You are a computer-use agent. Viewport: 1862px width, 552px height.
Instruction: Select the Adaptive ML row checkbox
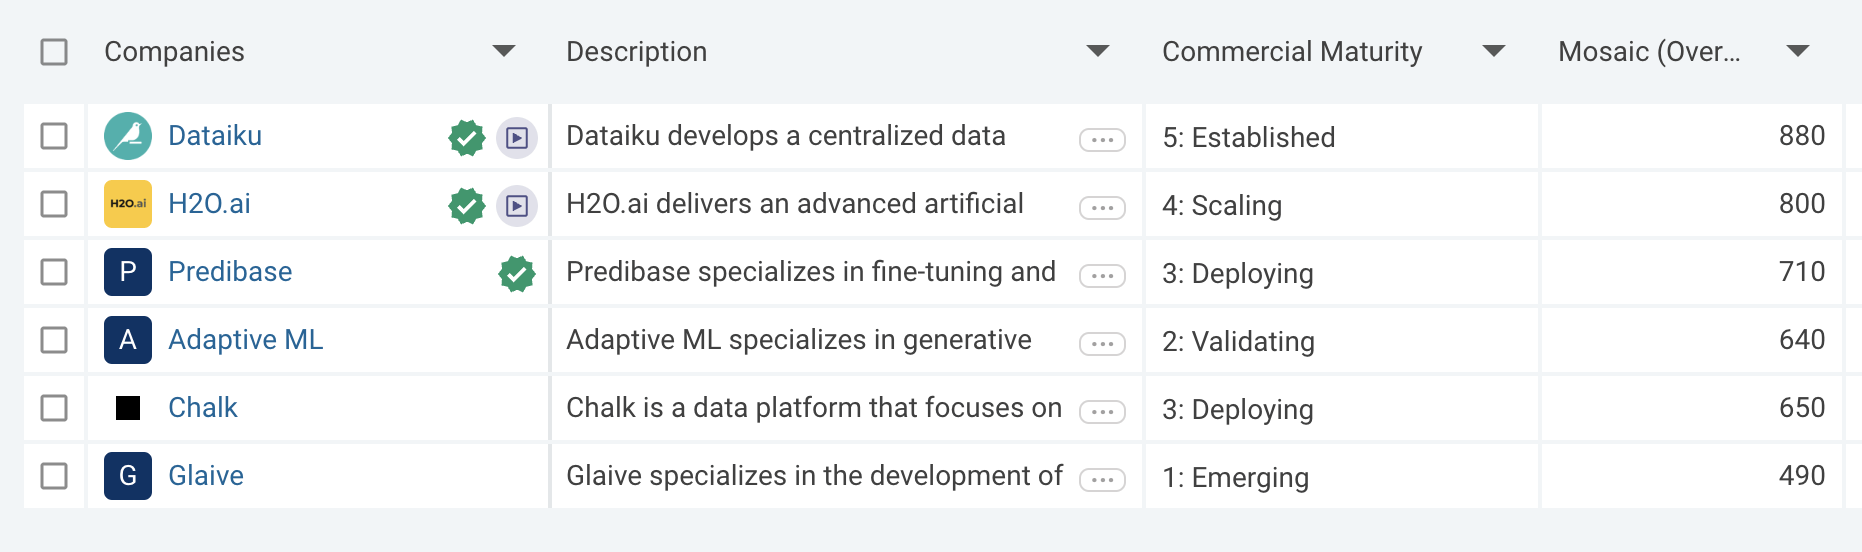(x=54, y=340)
